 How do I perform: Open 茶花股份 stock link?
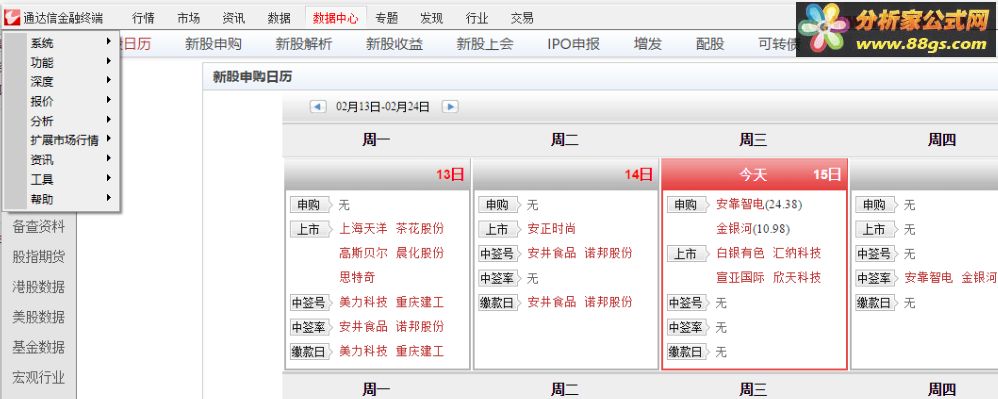419,228
